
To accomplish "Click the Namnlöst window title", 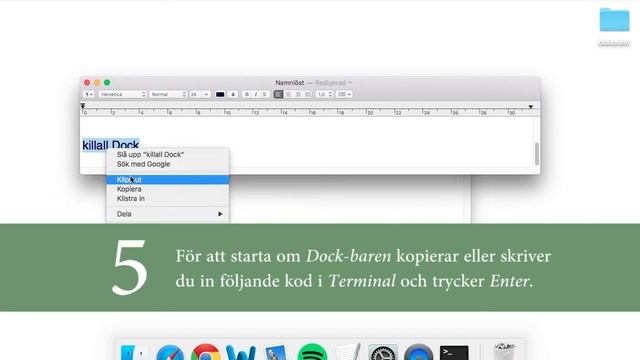I will (x=289, y=83).
